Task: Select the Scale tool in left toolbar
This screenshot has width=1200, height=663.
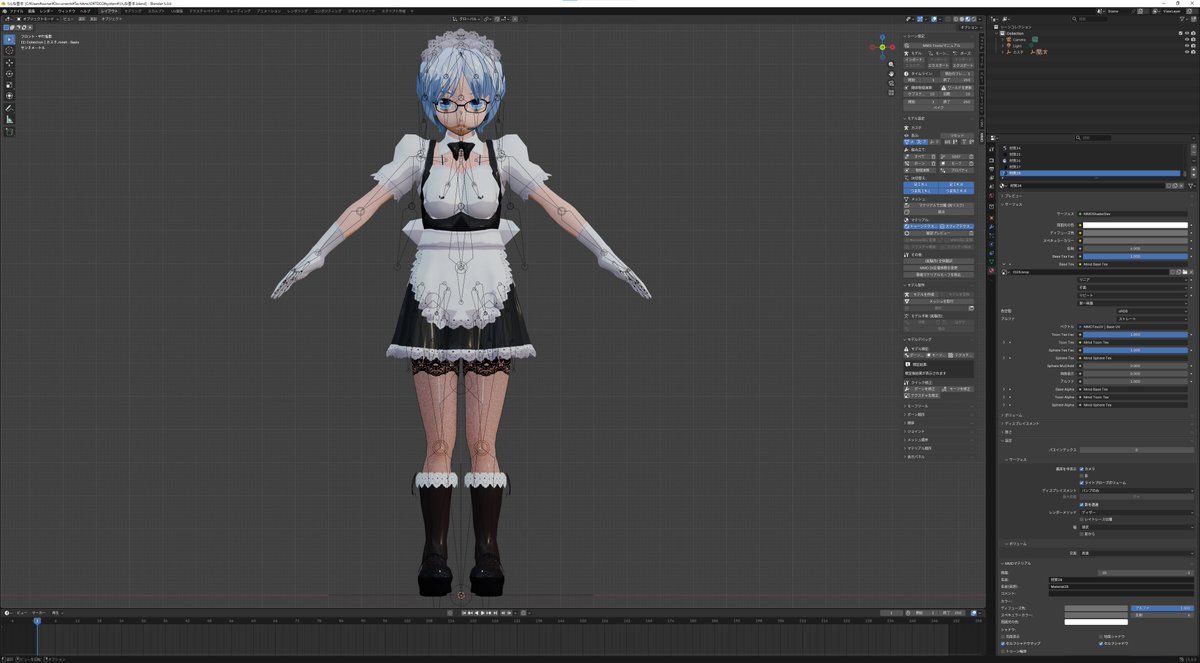Action: pos(9,85)
